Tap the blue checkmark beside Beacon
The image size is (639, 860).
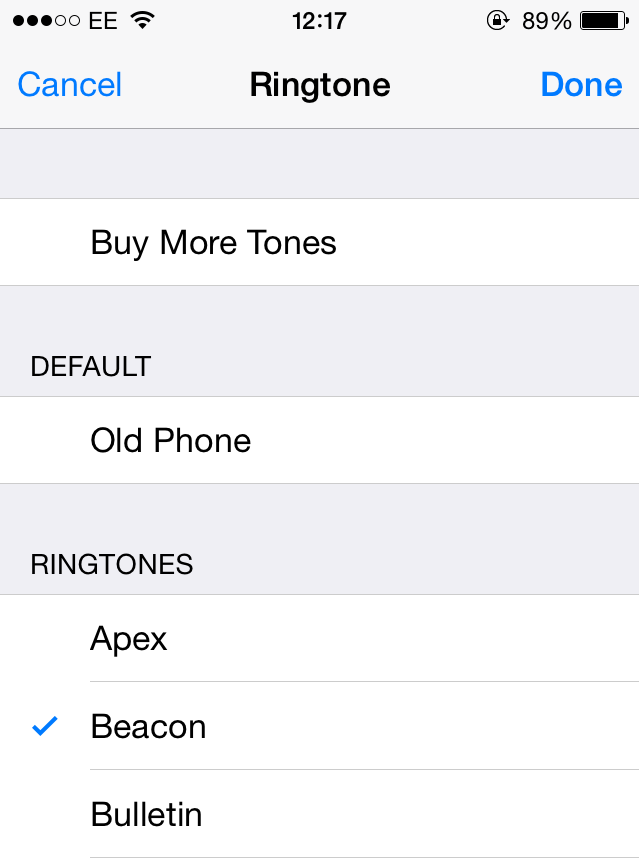coord(44,726)
